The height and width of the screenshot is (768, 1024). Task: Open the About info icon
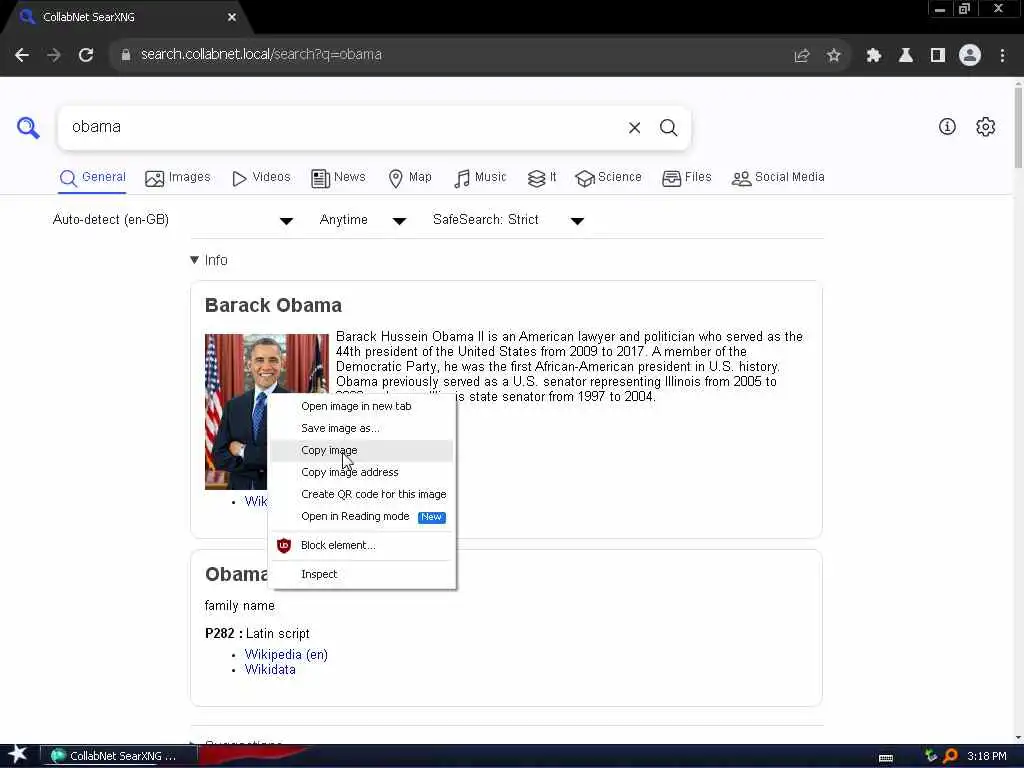947,127
